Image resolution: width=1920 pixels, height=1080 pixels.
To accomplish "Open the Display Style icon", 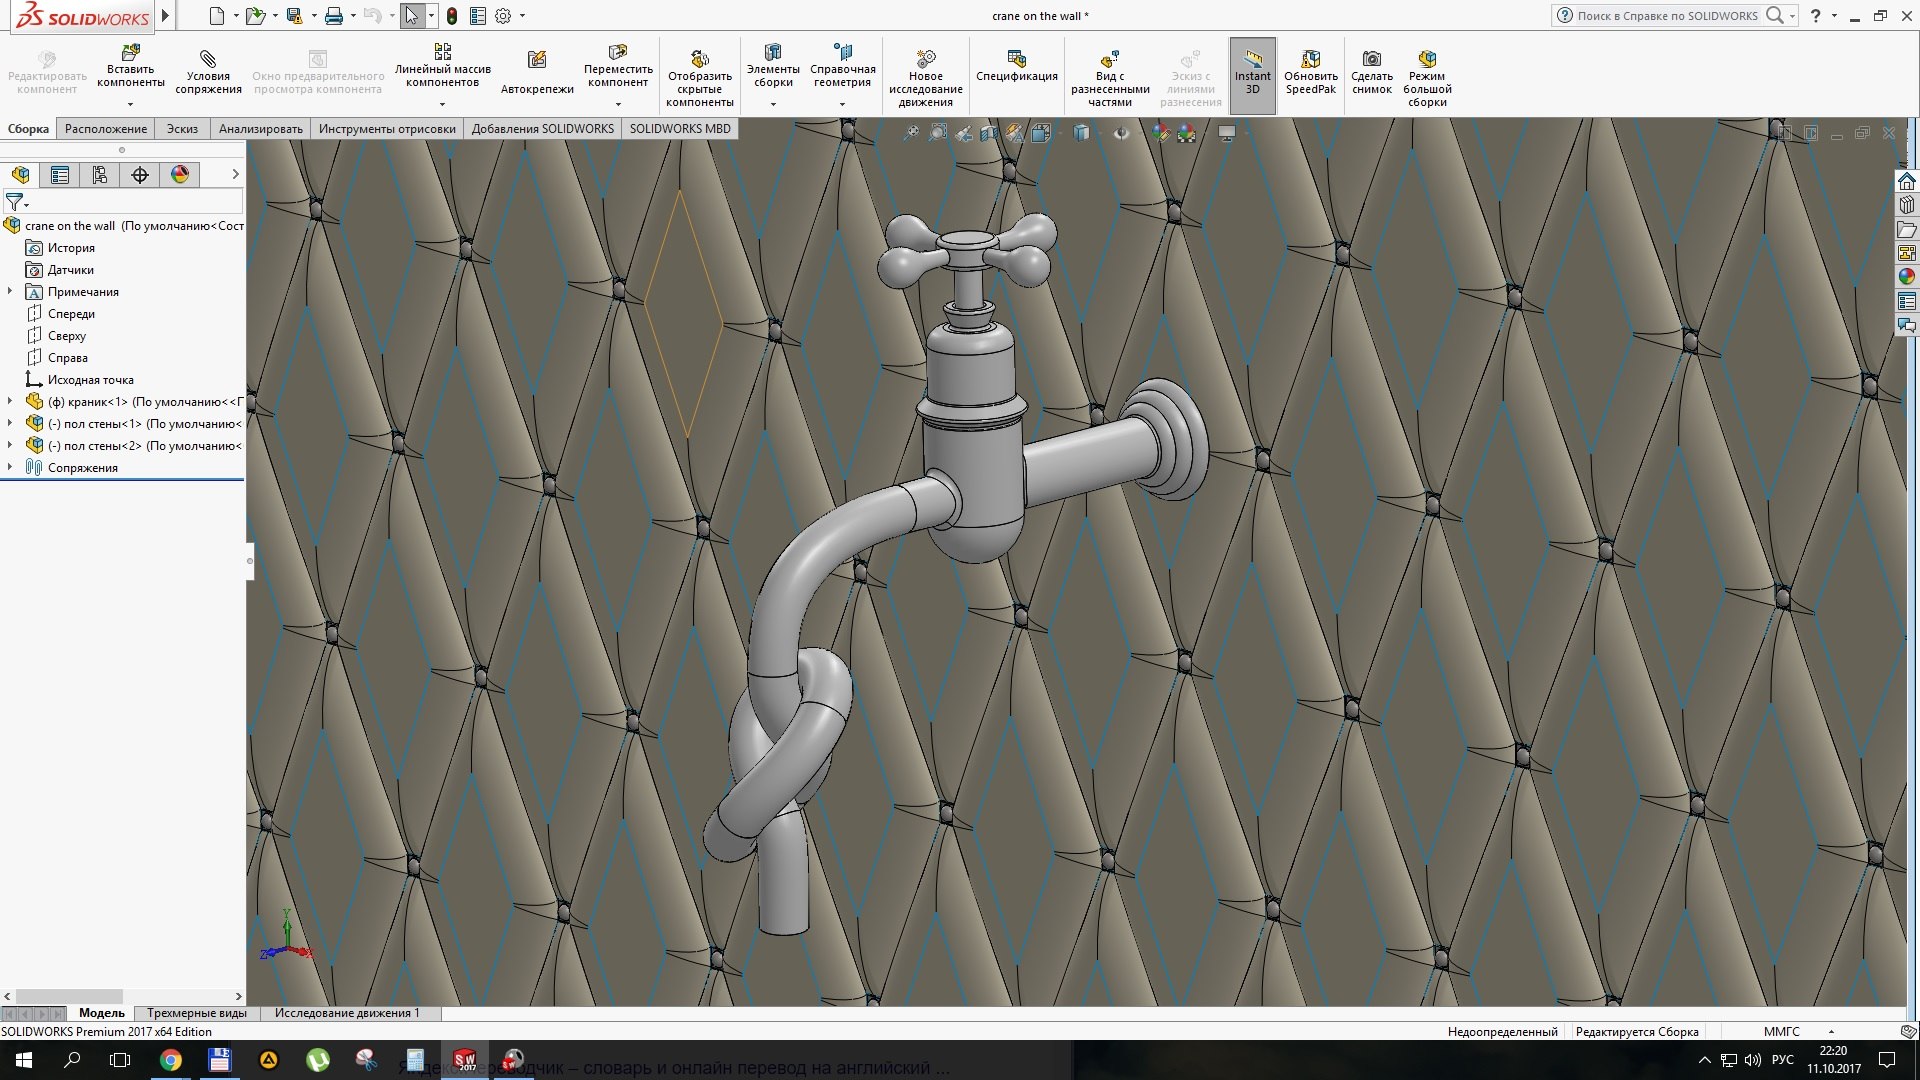I will 1081,133.
